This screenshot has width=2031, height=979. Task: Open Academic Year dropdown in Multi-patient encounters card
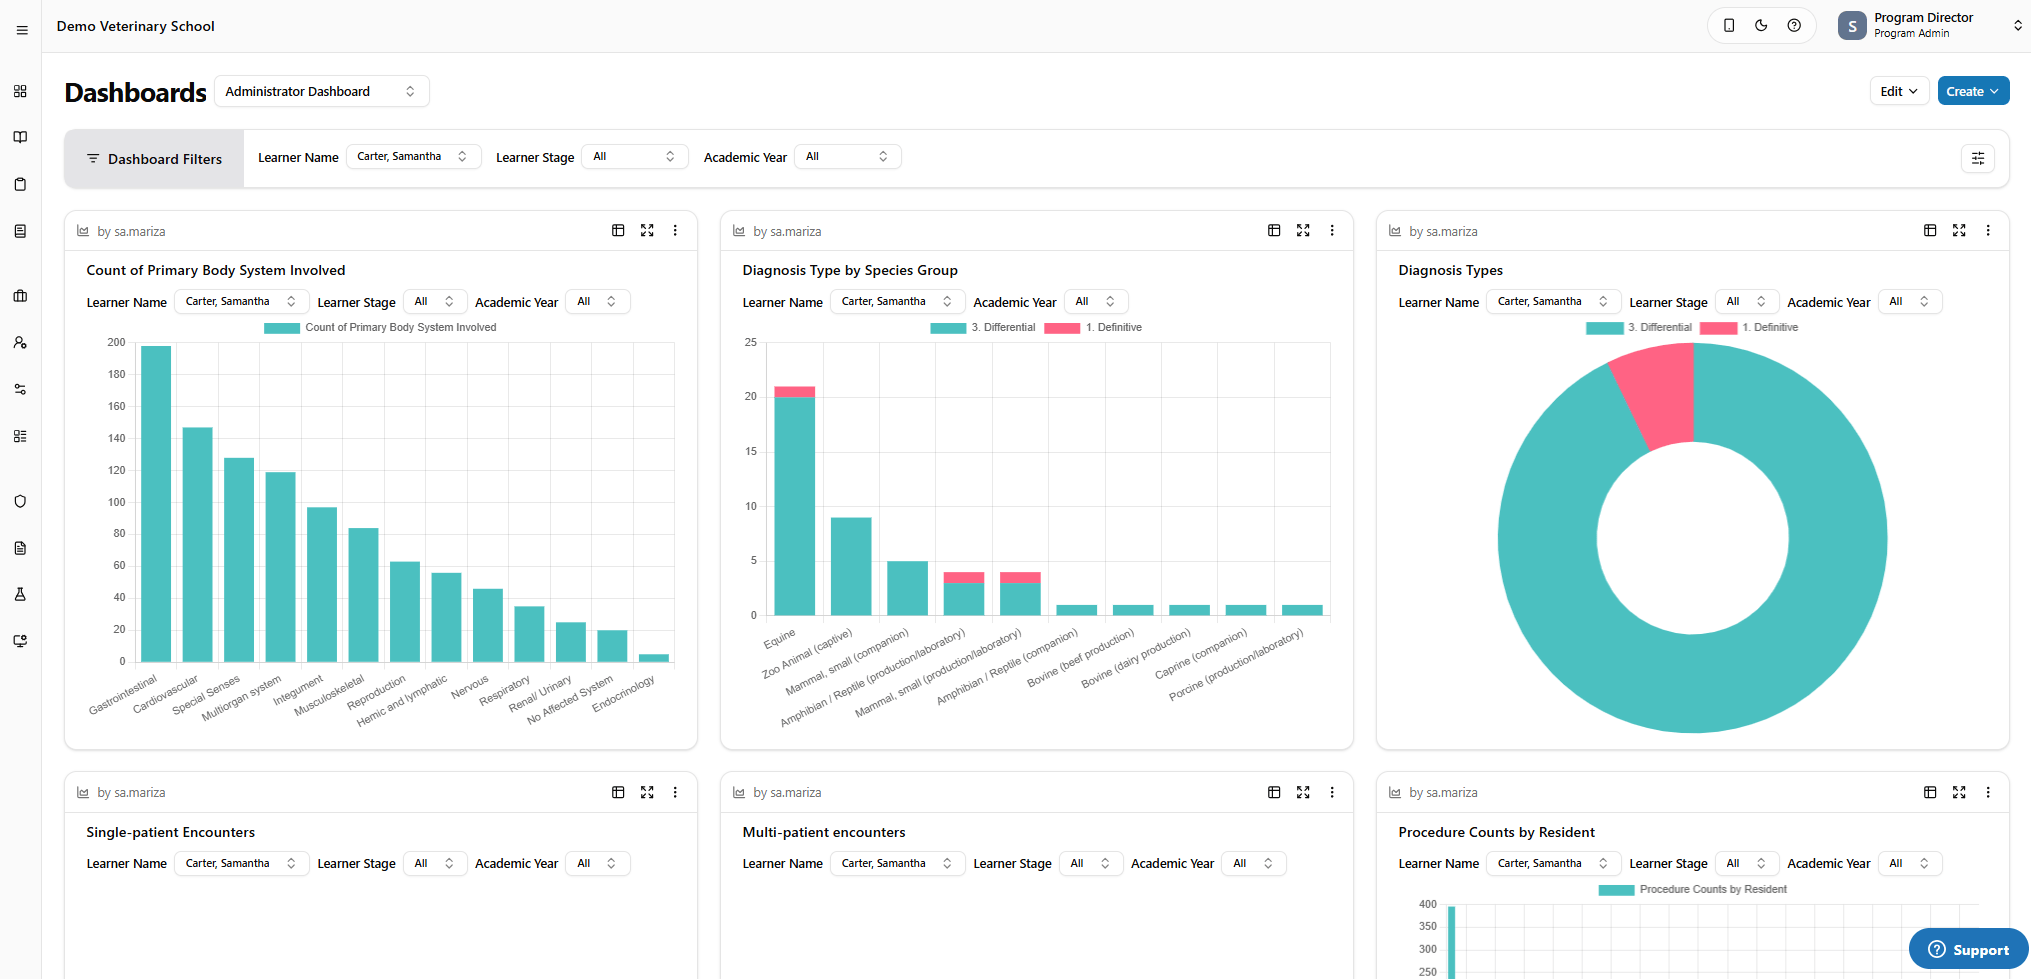(1254, 864)
